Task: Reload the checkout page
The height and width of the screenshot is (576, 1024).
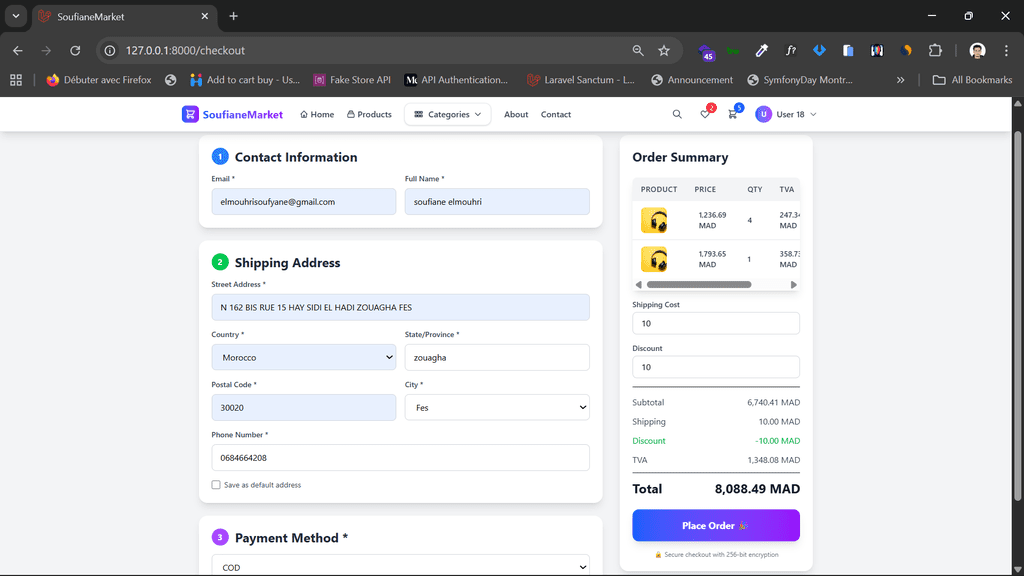Action: point(75,50)
